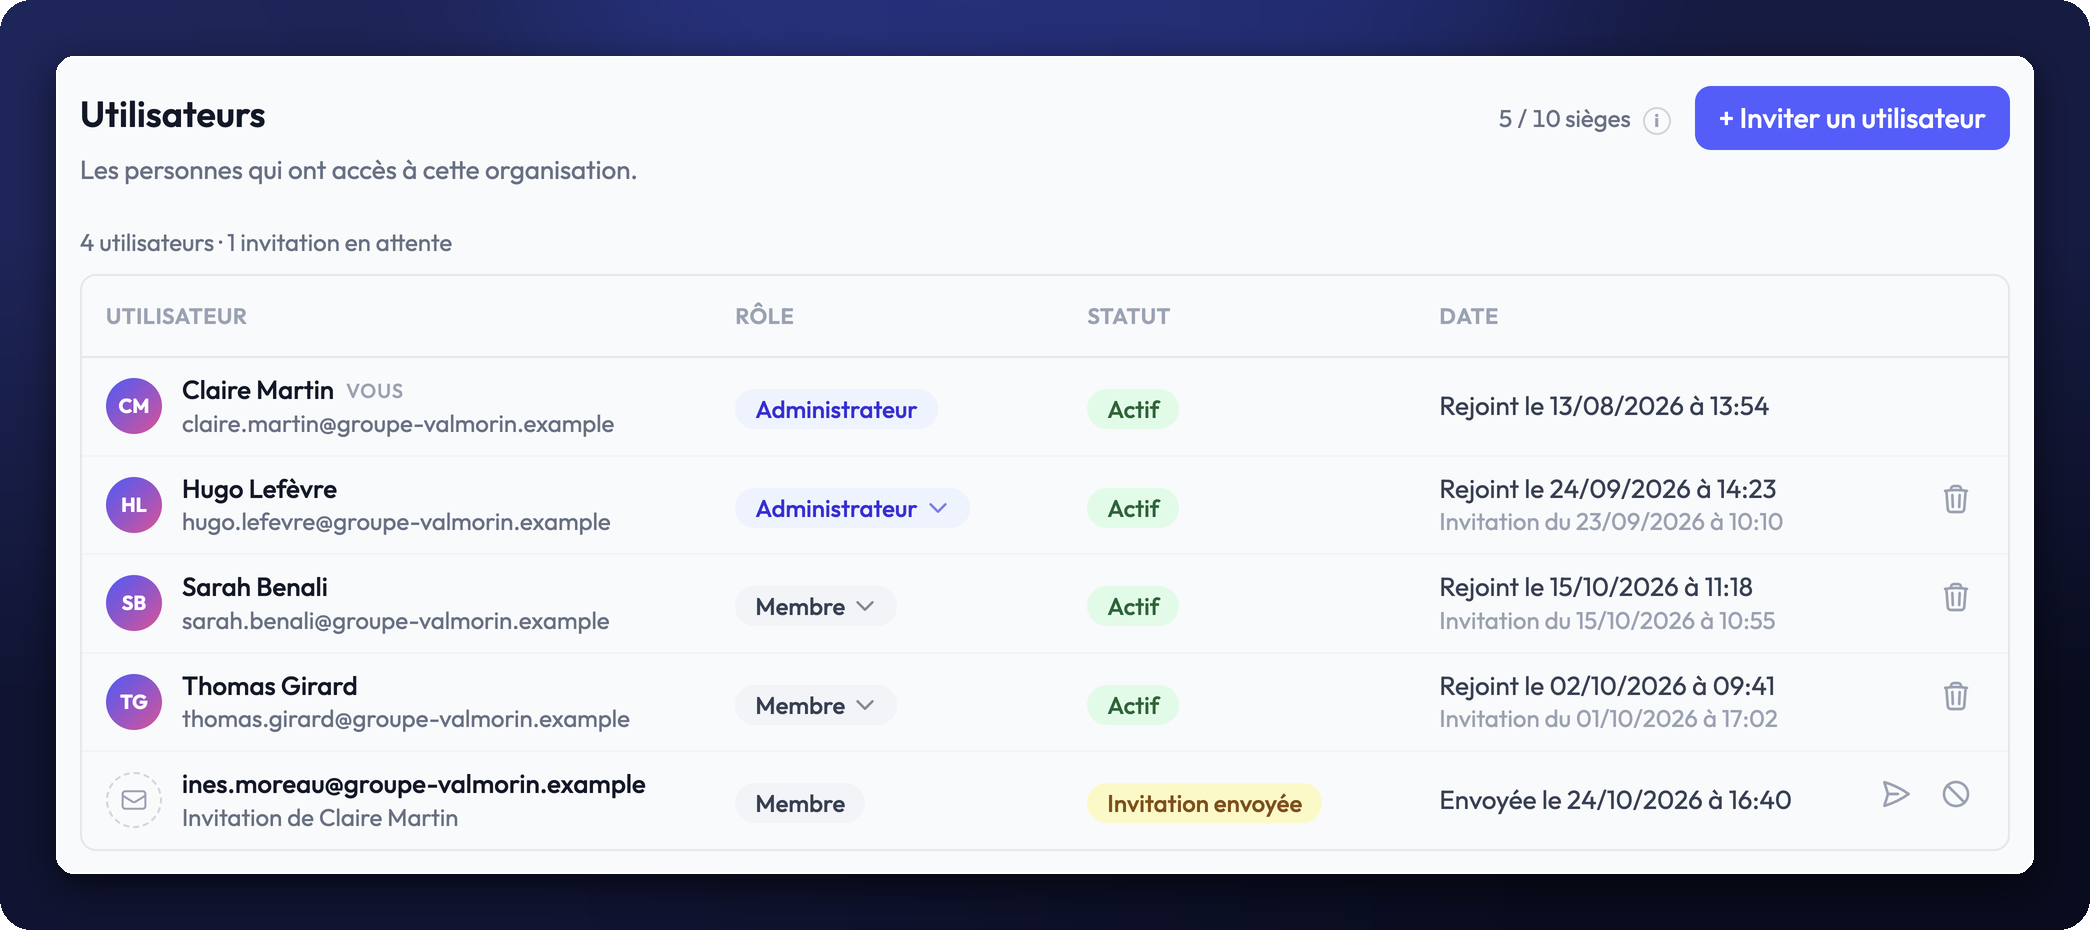Click the UTILISATEUR column header
The height and width of the screenshot is (930, 2090).
176,316
